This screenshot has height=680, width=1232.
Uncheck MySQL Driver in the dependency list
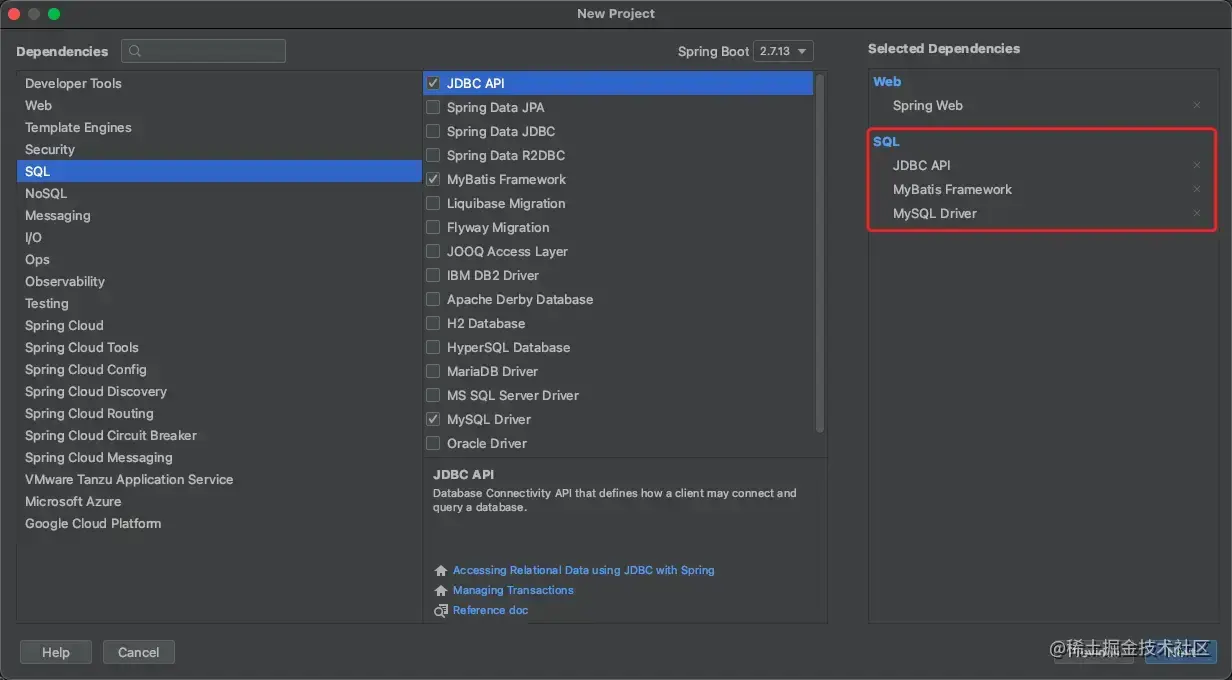click(433, 419)
